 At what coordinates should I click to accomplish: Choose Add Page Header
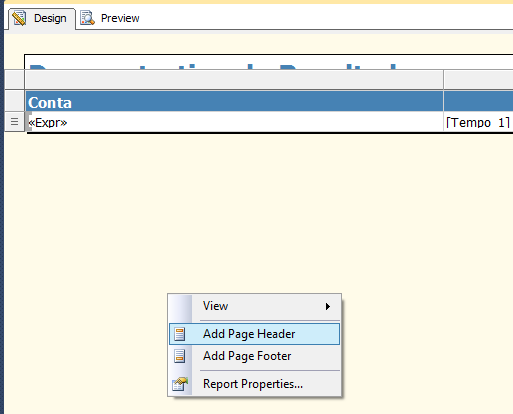(254, 334)
